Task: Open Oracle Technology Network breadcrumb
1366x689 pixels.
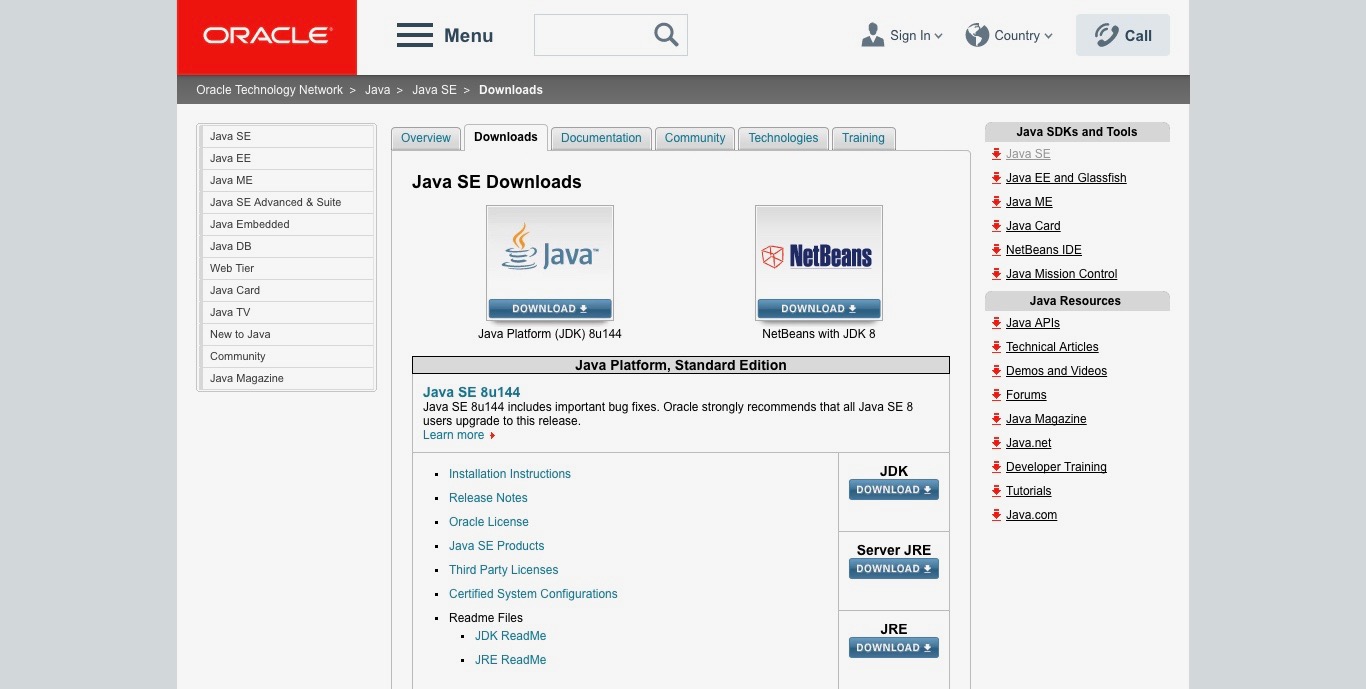Action: click(x=269, y=90)
